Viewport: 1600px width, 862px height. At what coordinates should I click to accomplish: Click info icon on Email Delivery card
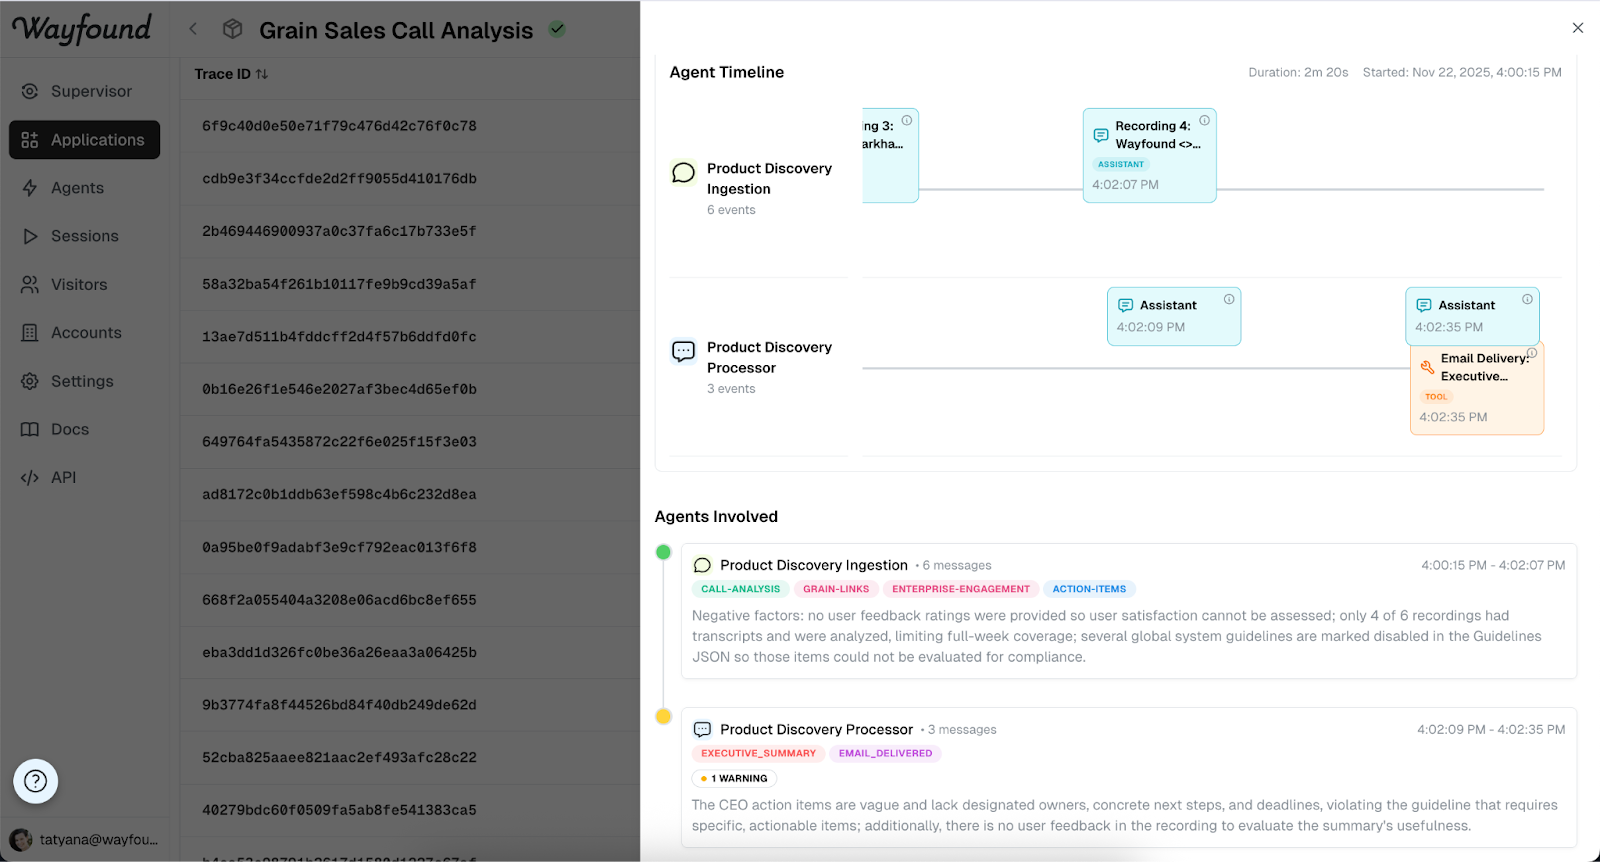click(x=1532, y=352)
